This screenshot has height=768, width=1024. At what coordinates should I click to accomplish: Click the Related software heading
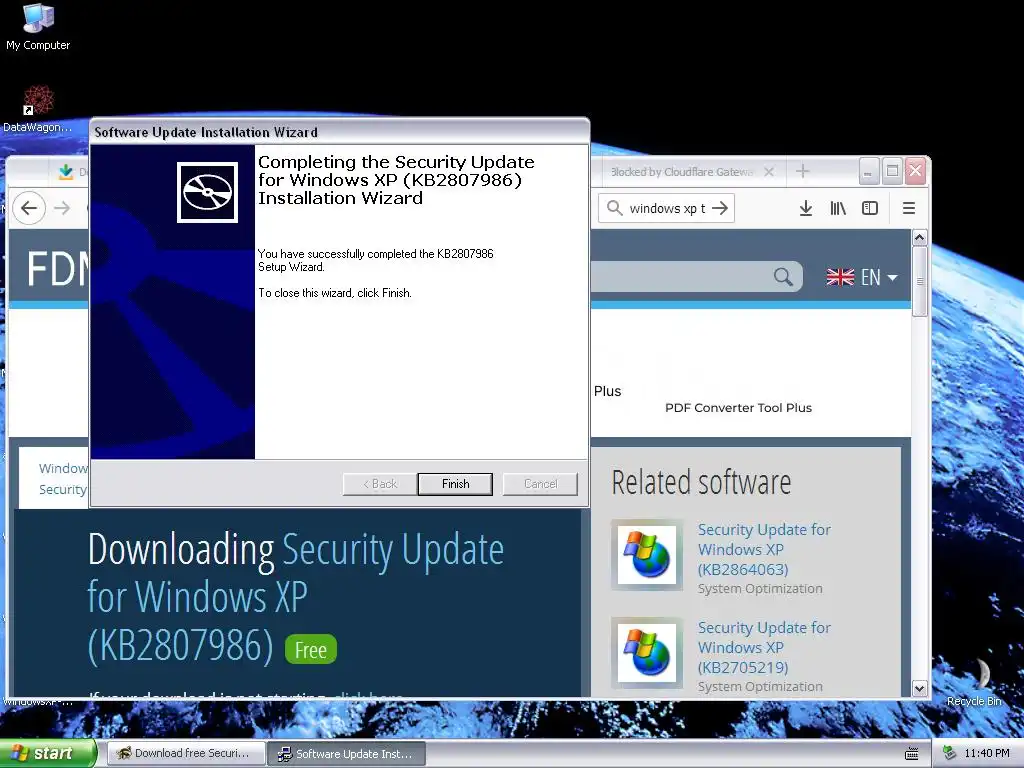click(701, 483)
